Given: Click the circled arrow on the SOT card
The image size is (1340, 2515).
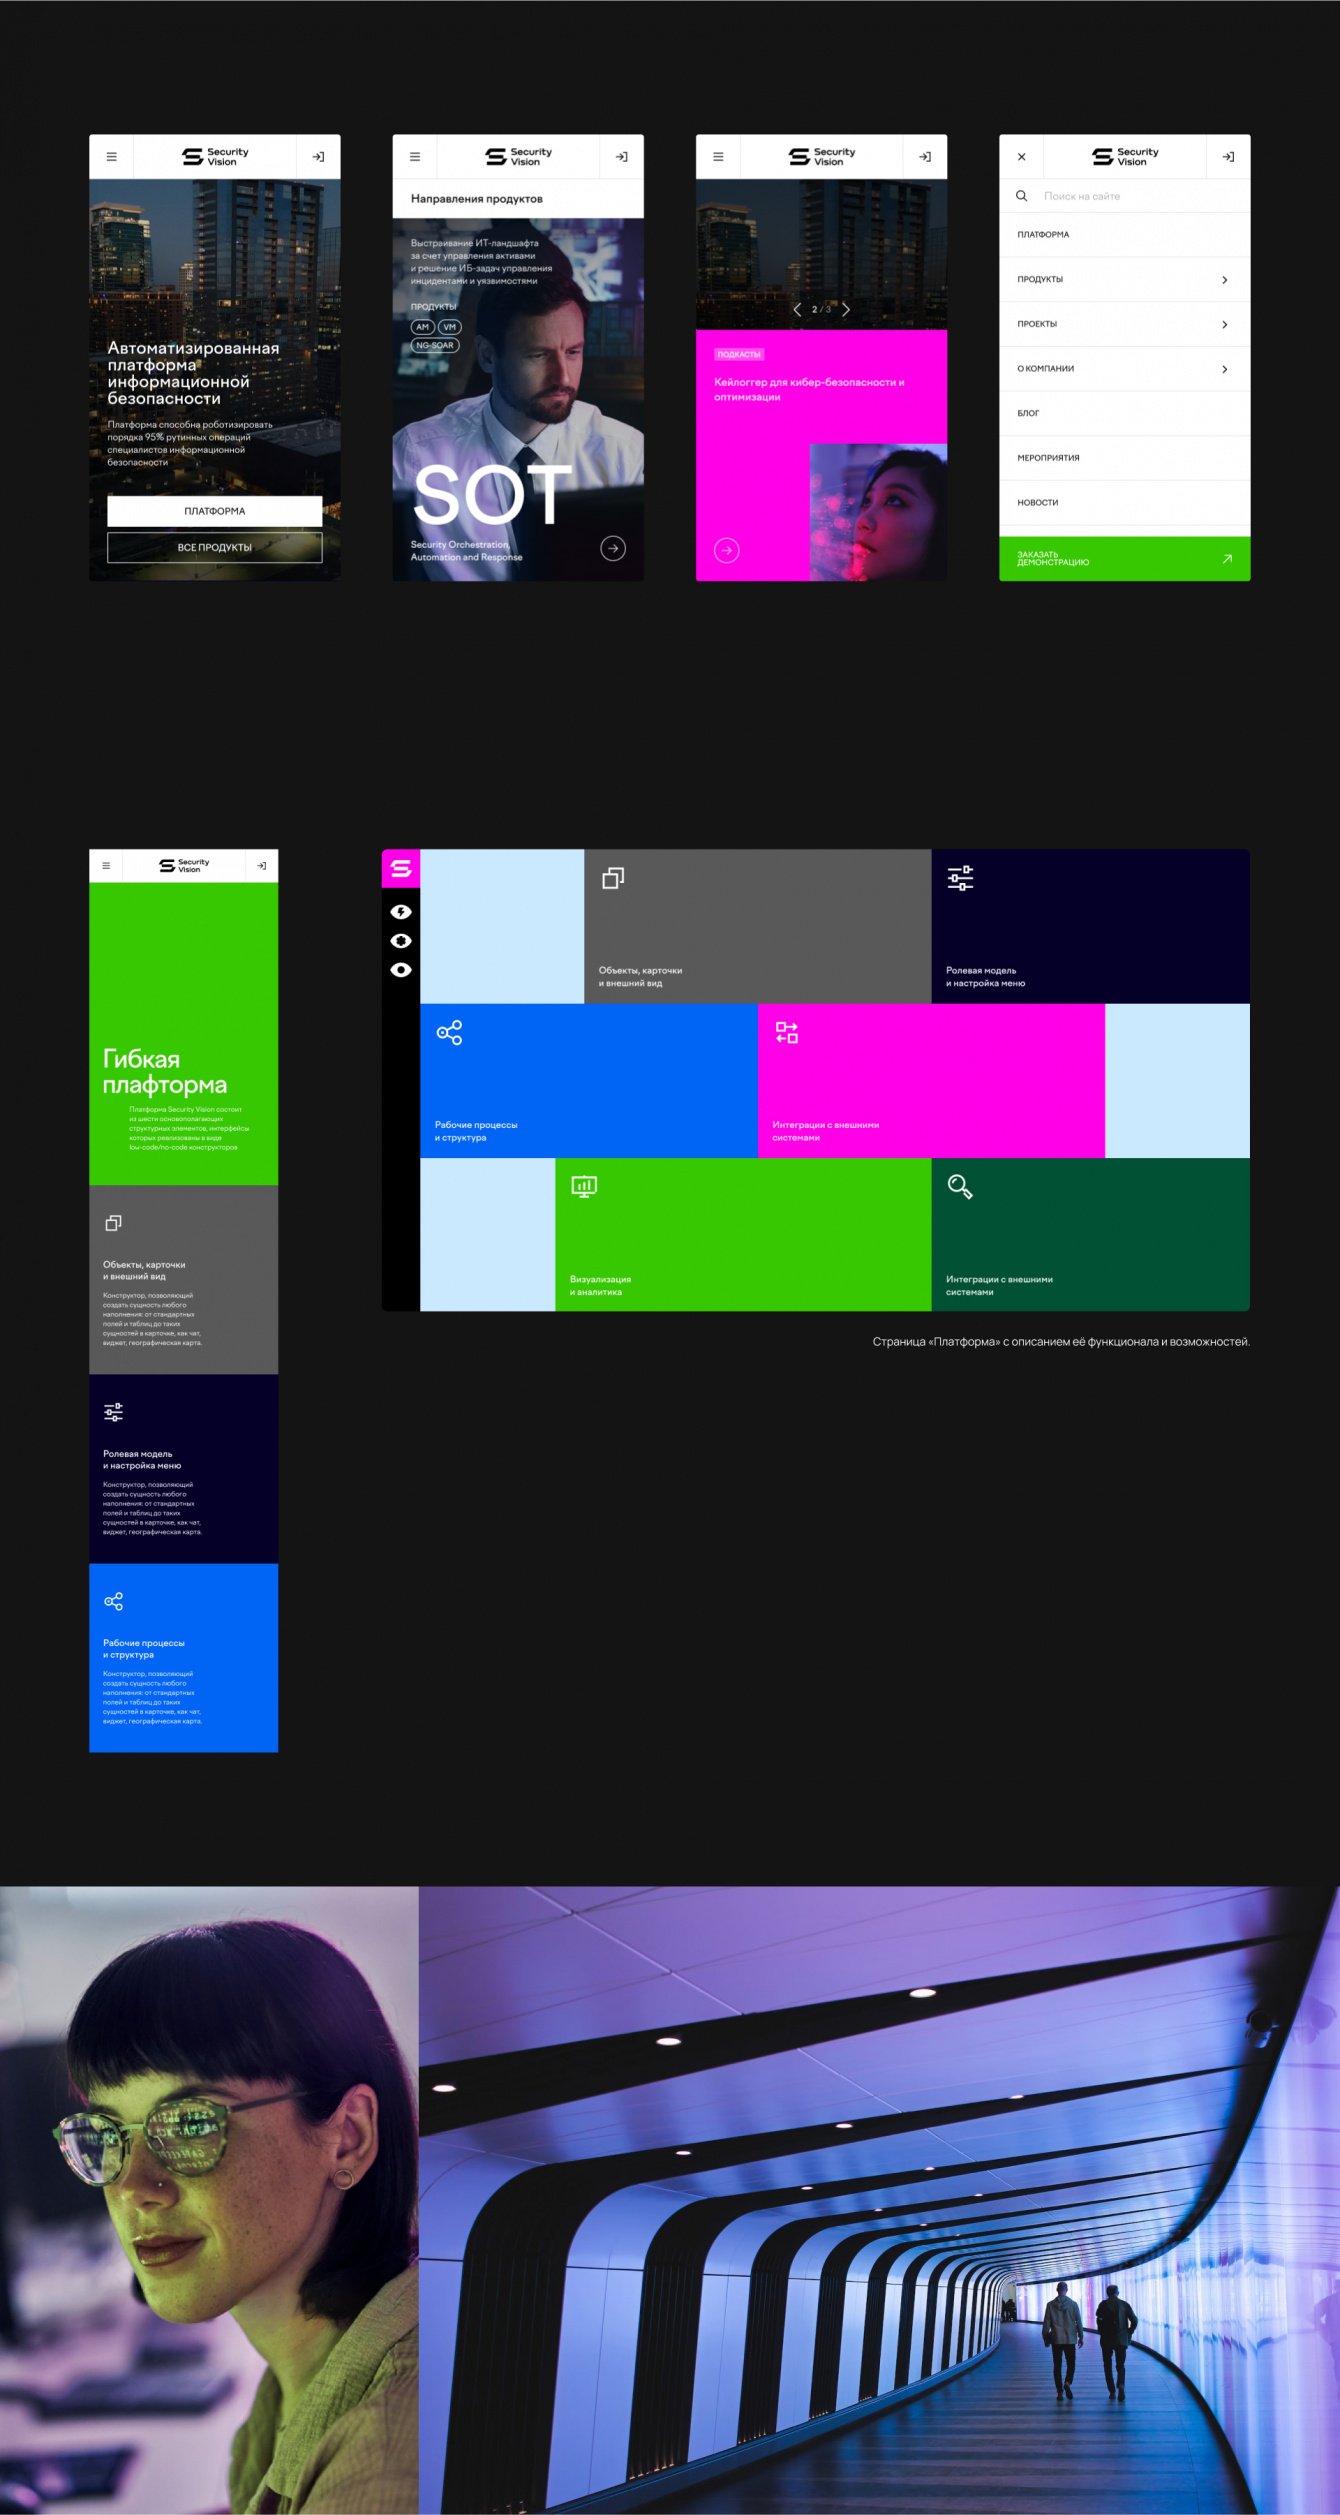Looking at the screenshot, I should tap(613, 548).
